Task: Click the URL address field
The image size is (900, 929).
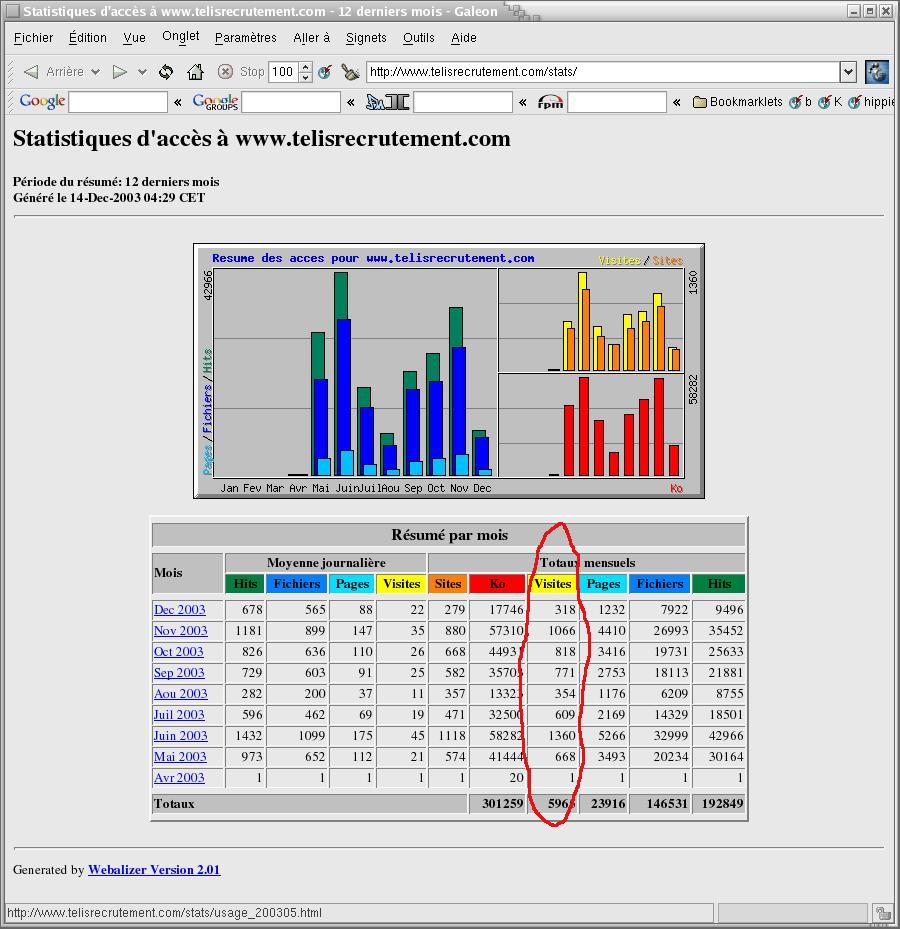Action: [602, 72]
